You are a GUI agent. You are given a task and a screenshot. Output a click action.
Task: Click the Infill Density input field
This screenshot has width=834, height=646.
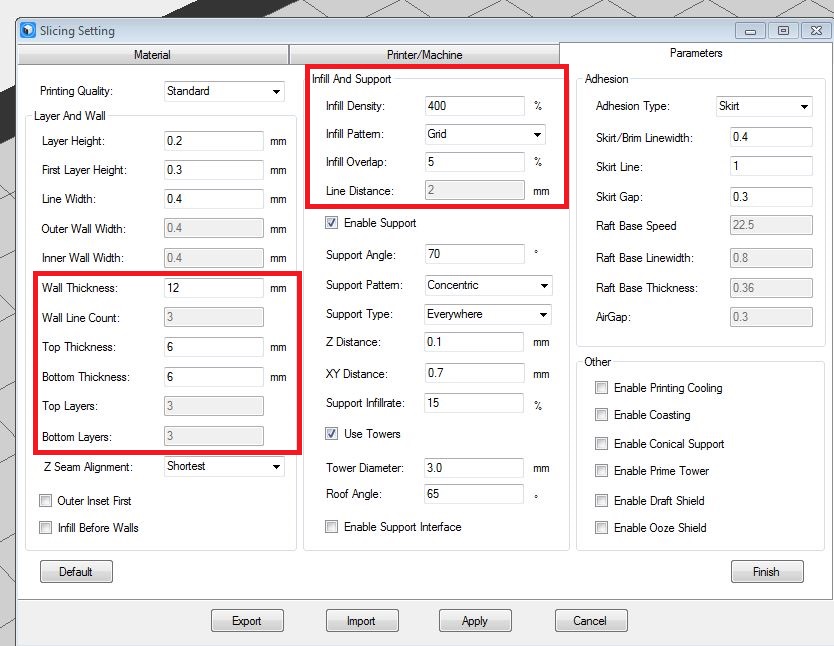click(x=474, y=106)
